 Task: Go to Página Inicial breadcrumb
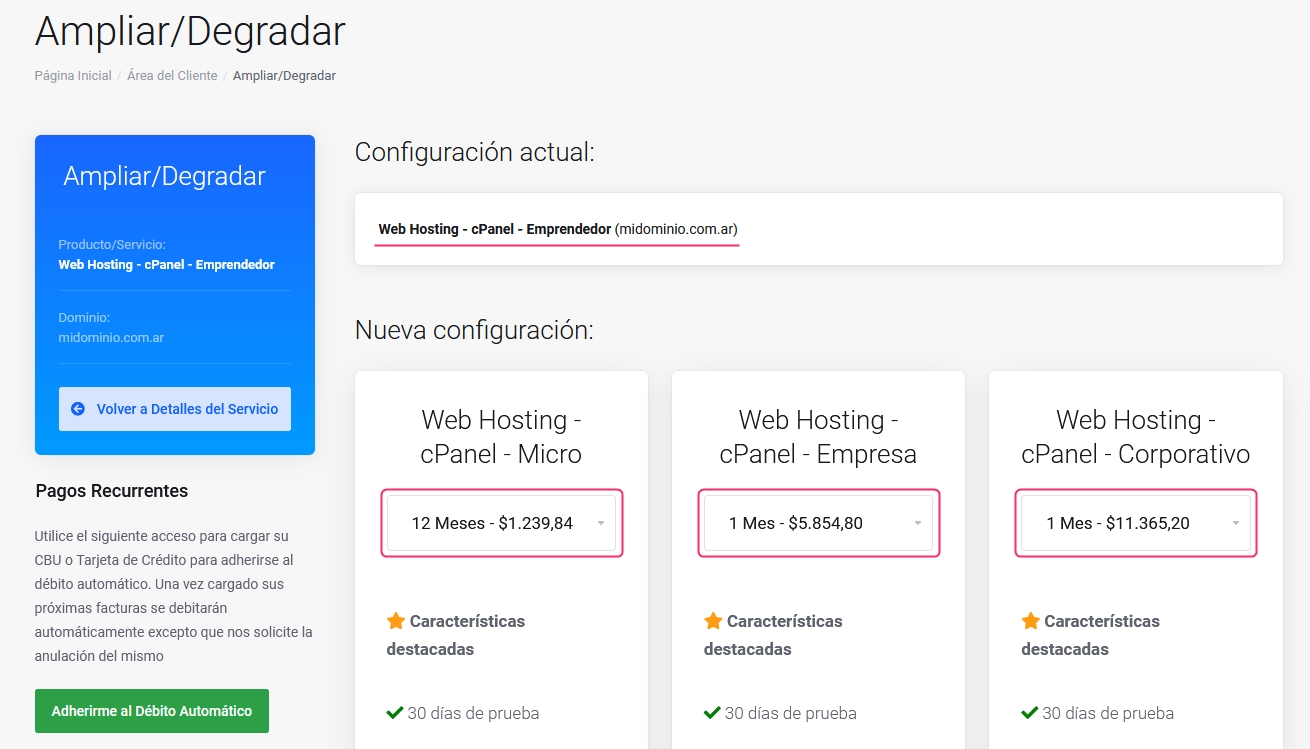coord(73,76)
